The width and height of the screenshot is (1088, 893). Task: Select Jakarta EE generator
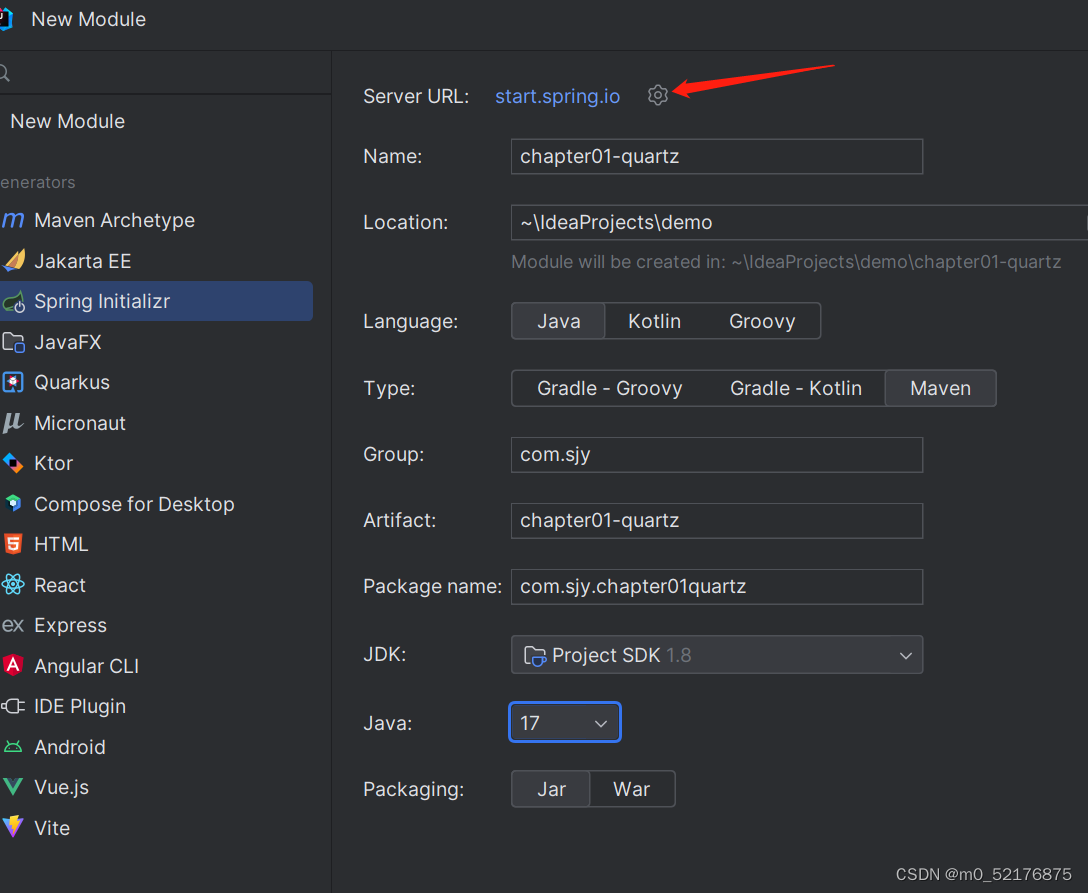coord(156,261)
